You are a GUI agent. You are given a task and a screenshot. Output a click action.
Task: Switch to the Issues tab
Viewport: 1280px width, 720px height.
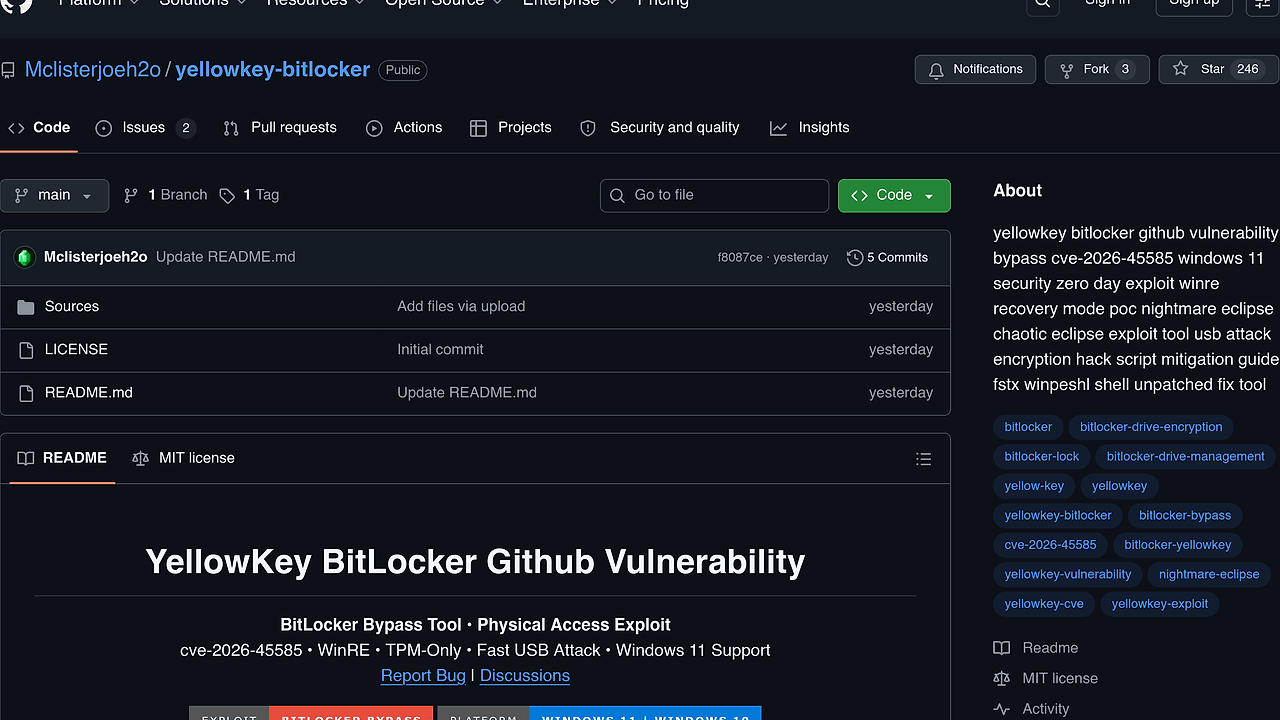pyautogui.click(x=145, y=128)
